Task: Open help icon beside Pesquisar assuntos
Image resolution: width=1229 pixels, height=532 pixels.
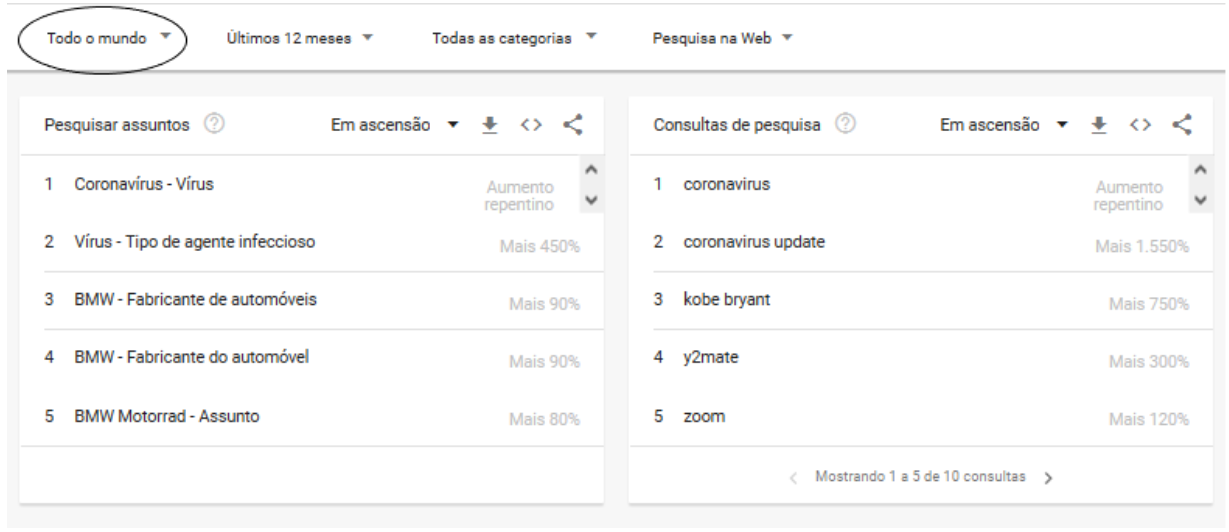Action: pyautogui.click(x=212, y=125)
